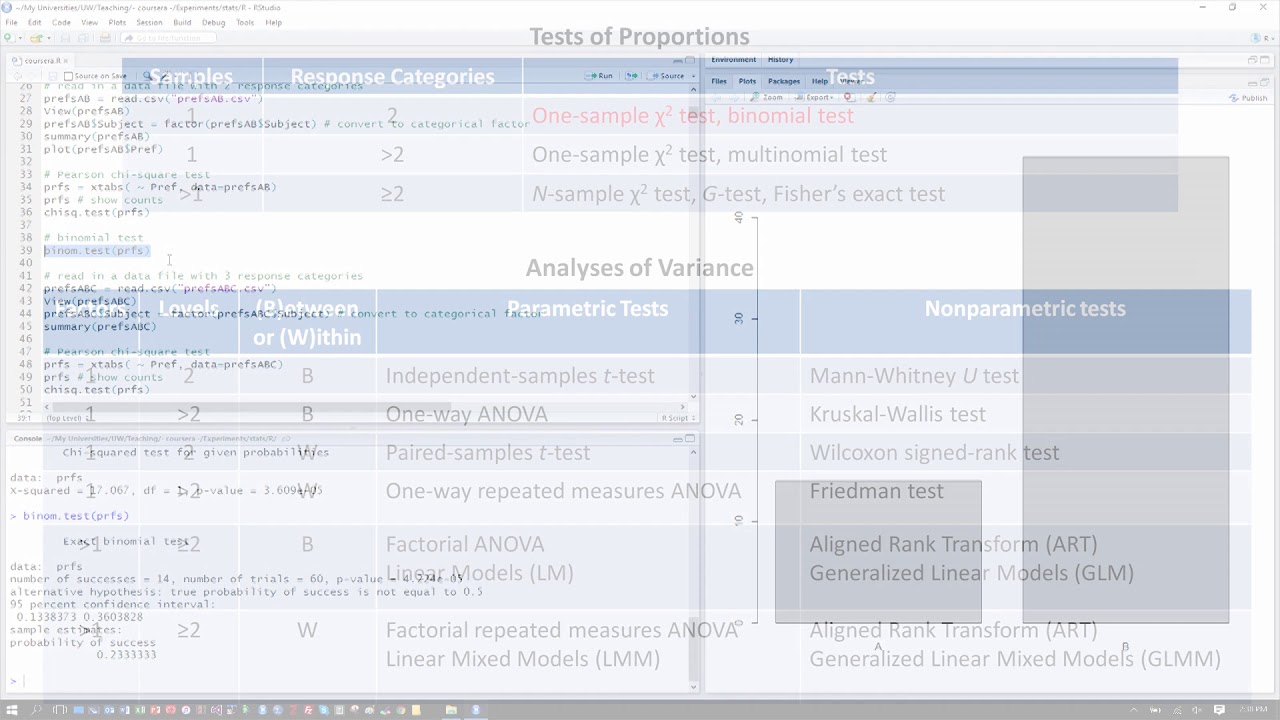
Task: Click the RStudio taskbar icon
Action: (476, 710)
